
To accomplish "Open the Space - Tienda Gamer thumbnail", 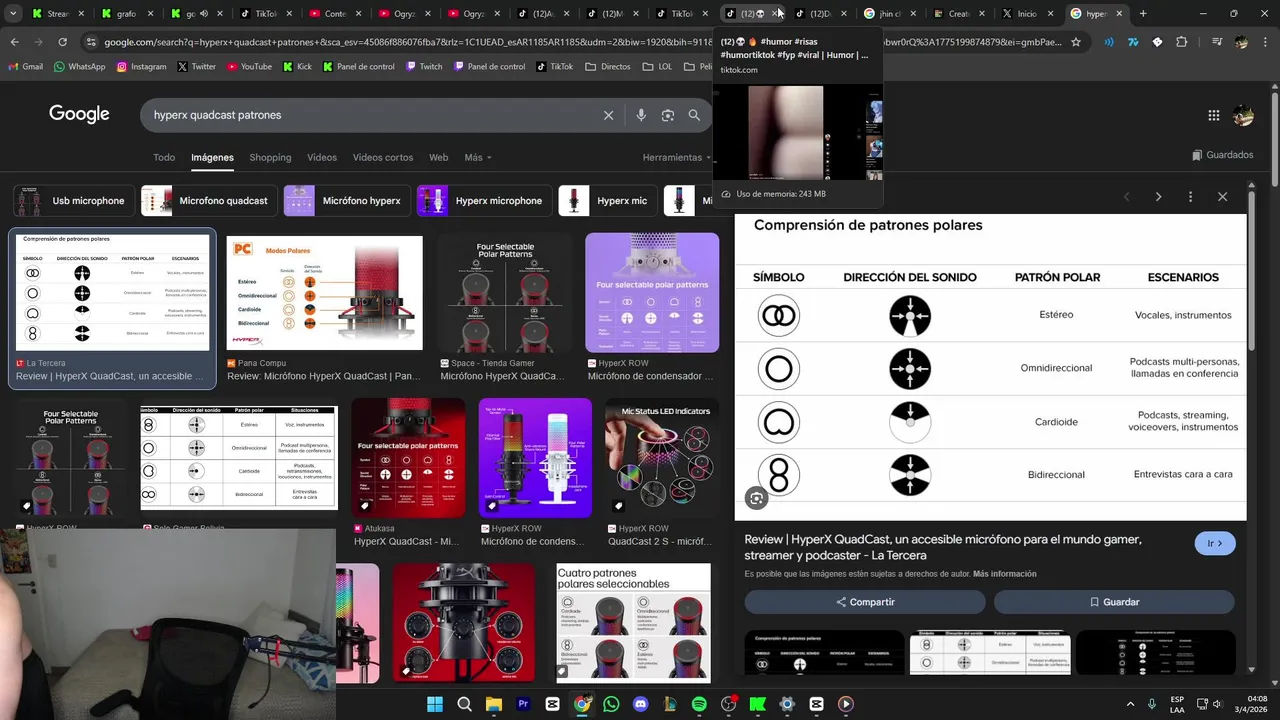I will [x=506, y=292].
